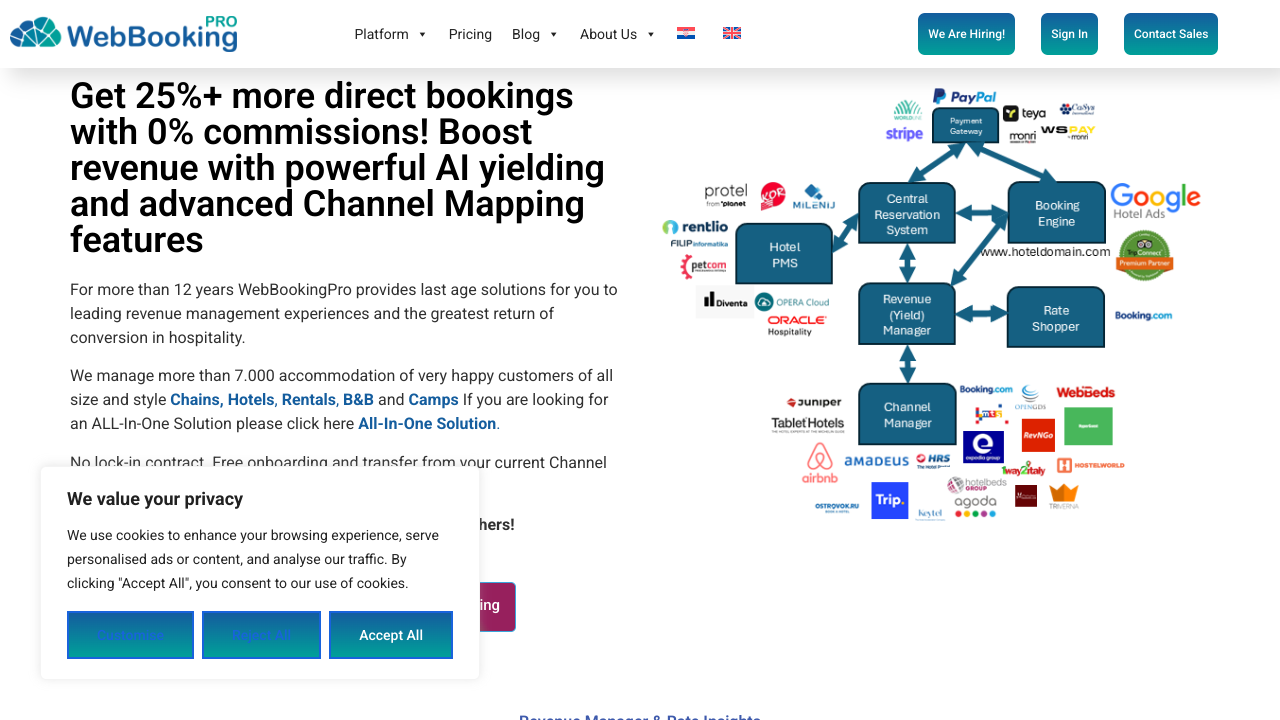Click the Airbnb logo in the diagram
Viewport: 1280px width, 720px height.
tap(819, 463)
